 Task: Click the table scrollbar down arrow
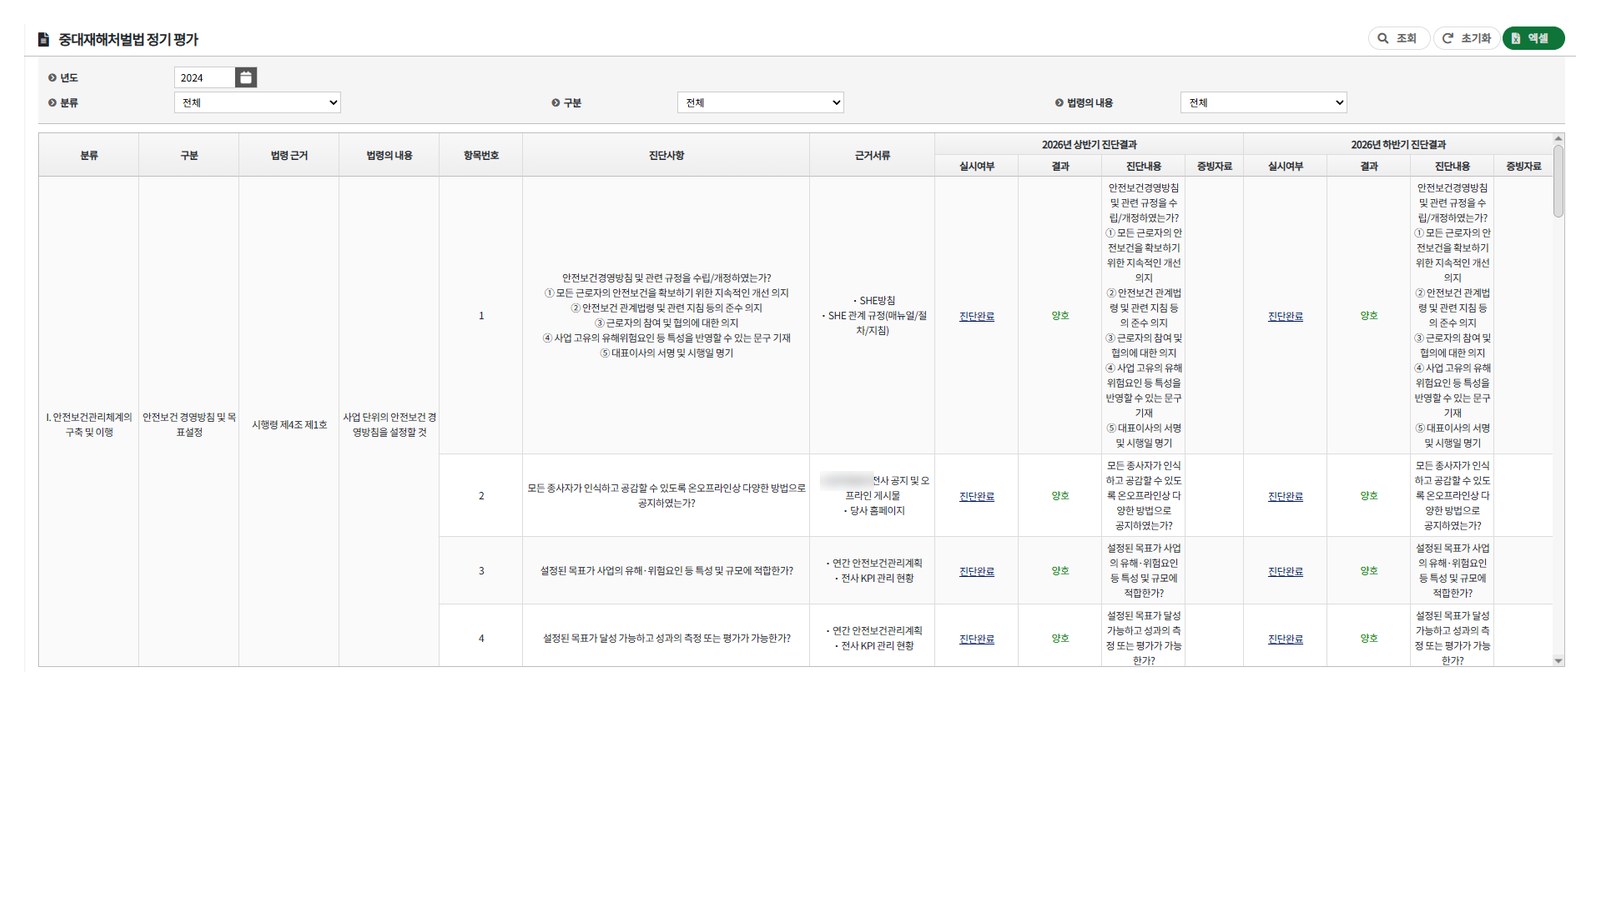point(1558,660)
